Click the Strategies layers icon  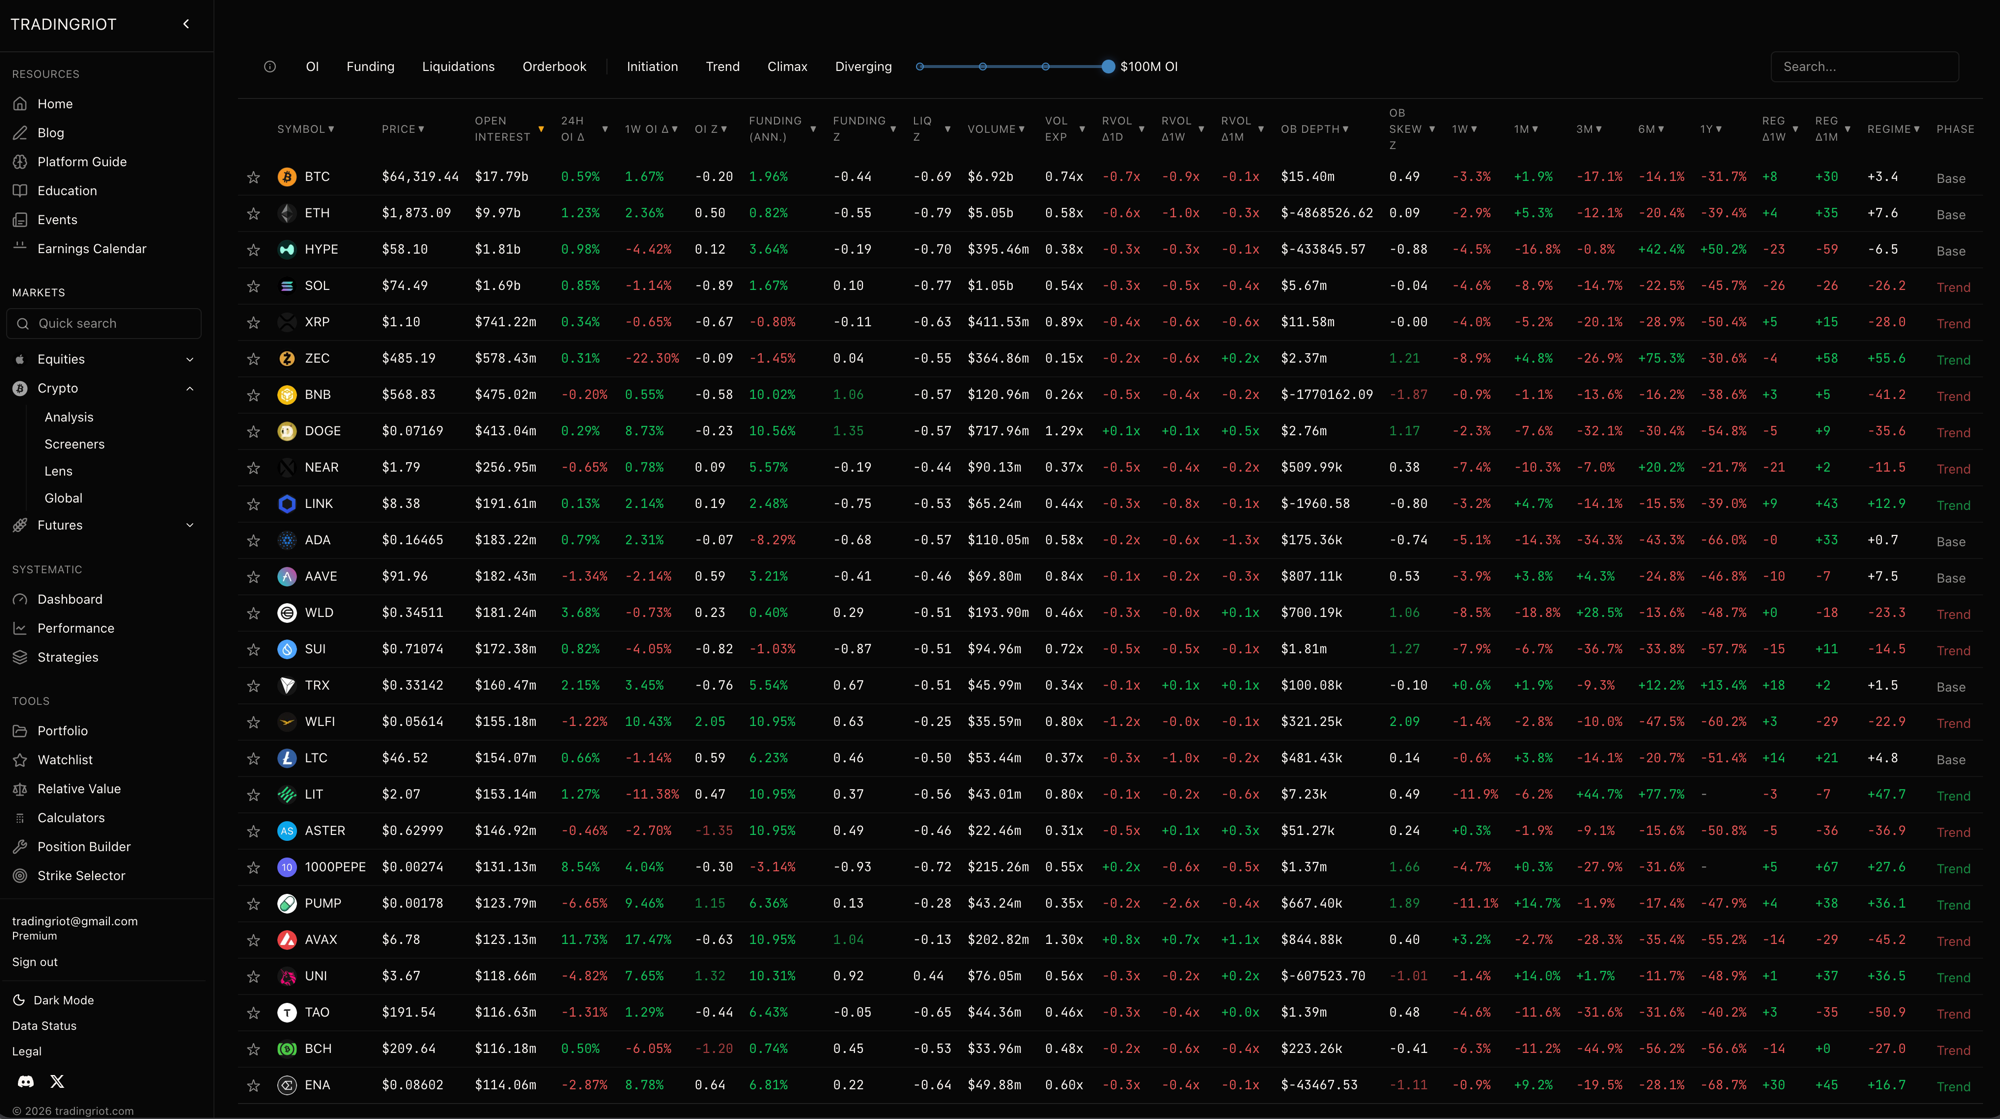[20, 657]
